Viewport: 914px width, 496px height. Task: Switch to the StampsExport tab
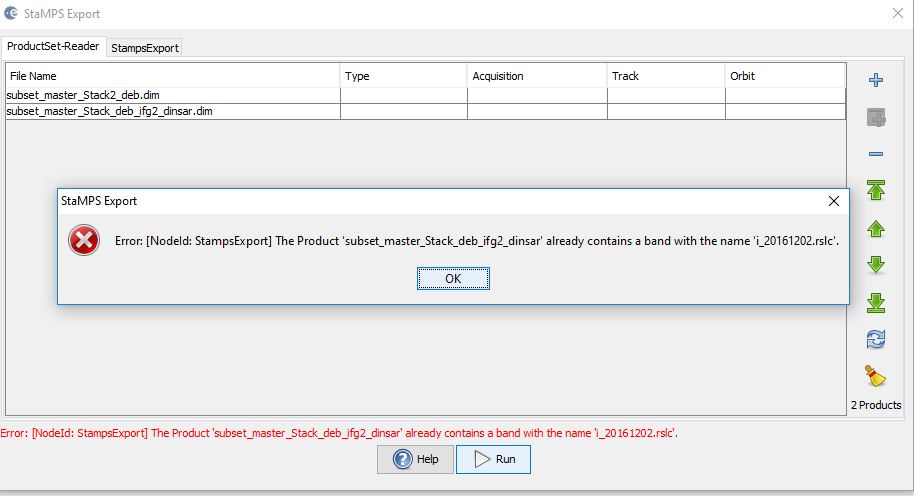(x=145, y=48)
